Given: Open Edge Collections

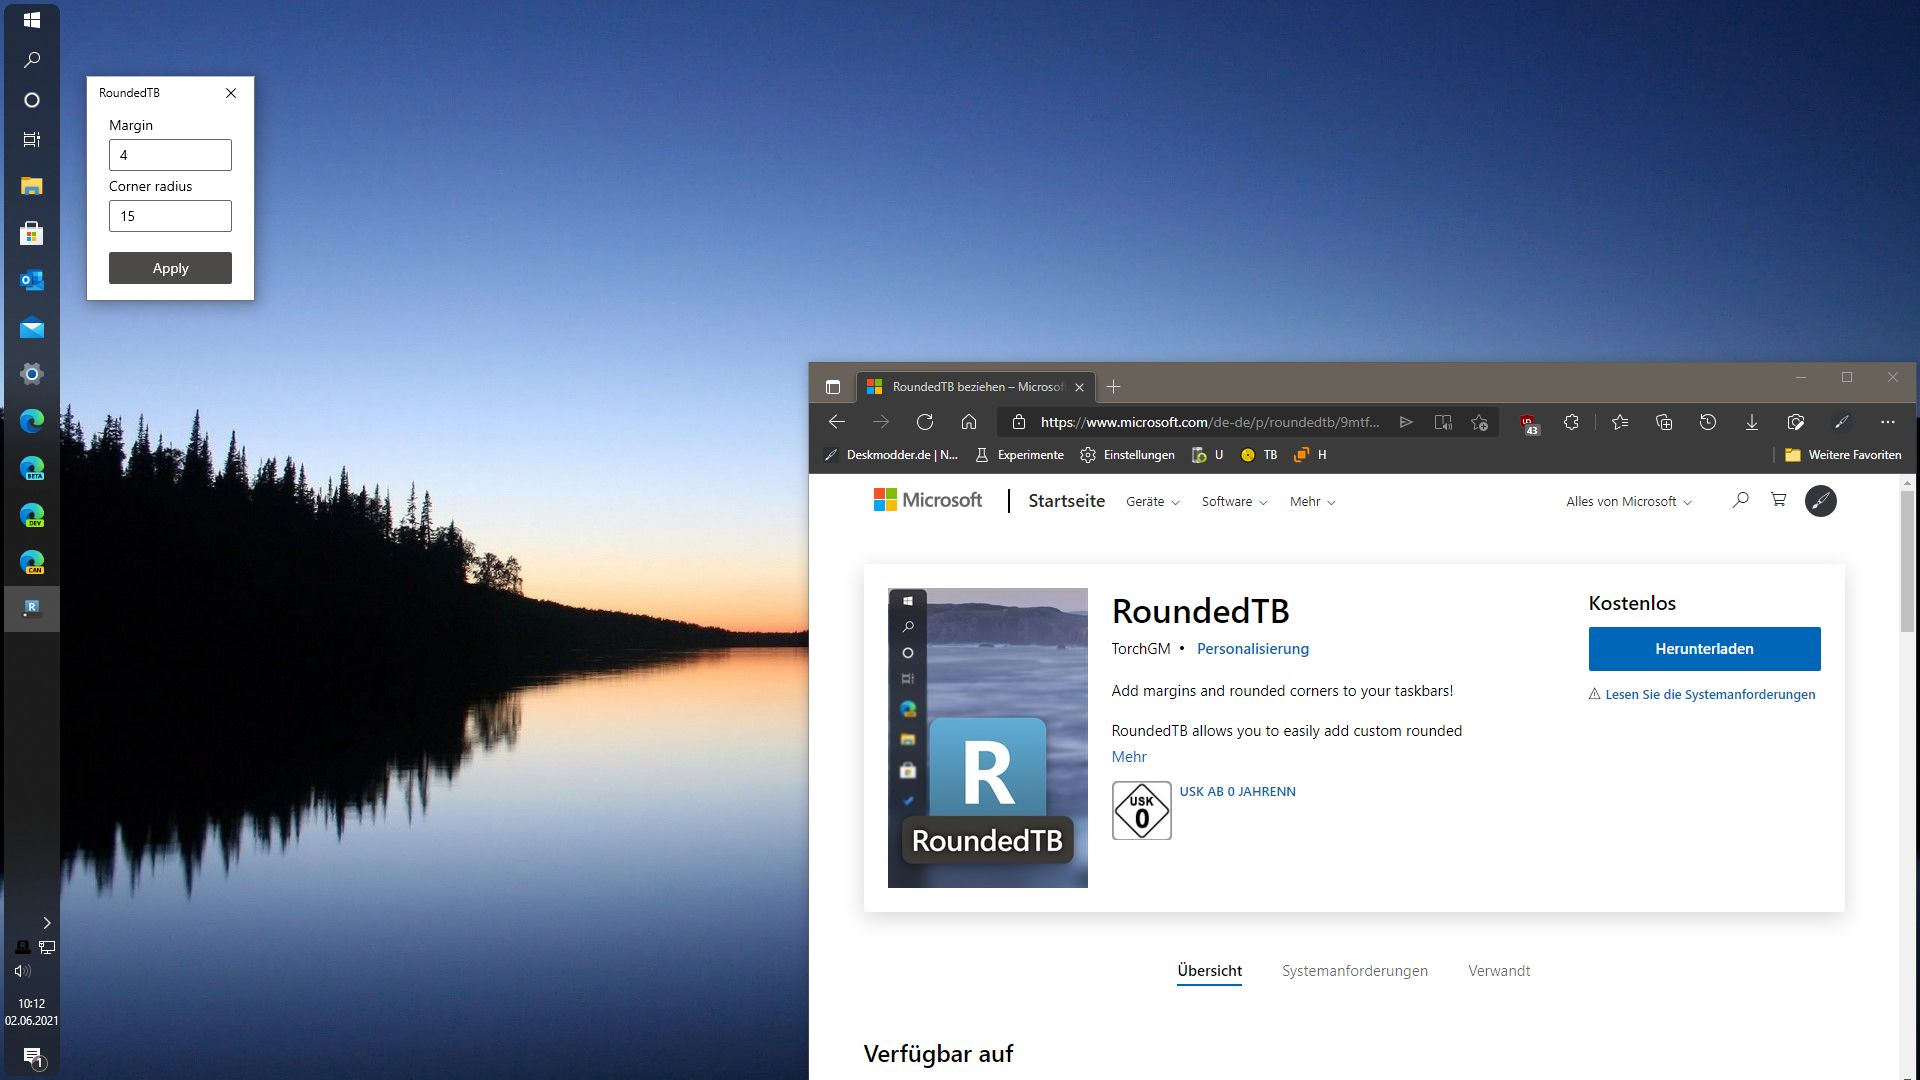Looking at the screenshot, I should point(1664,422).
